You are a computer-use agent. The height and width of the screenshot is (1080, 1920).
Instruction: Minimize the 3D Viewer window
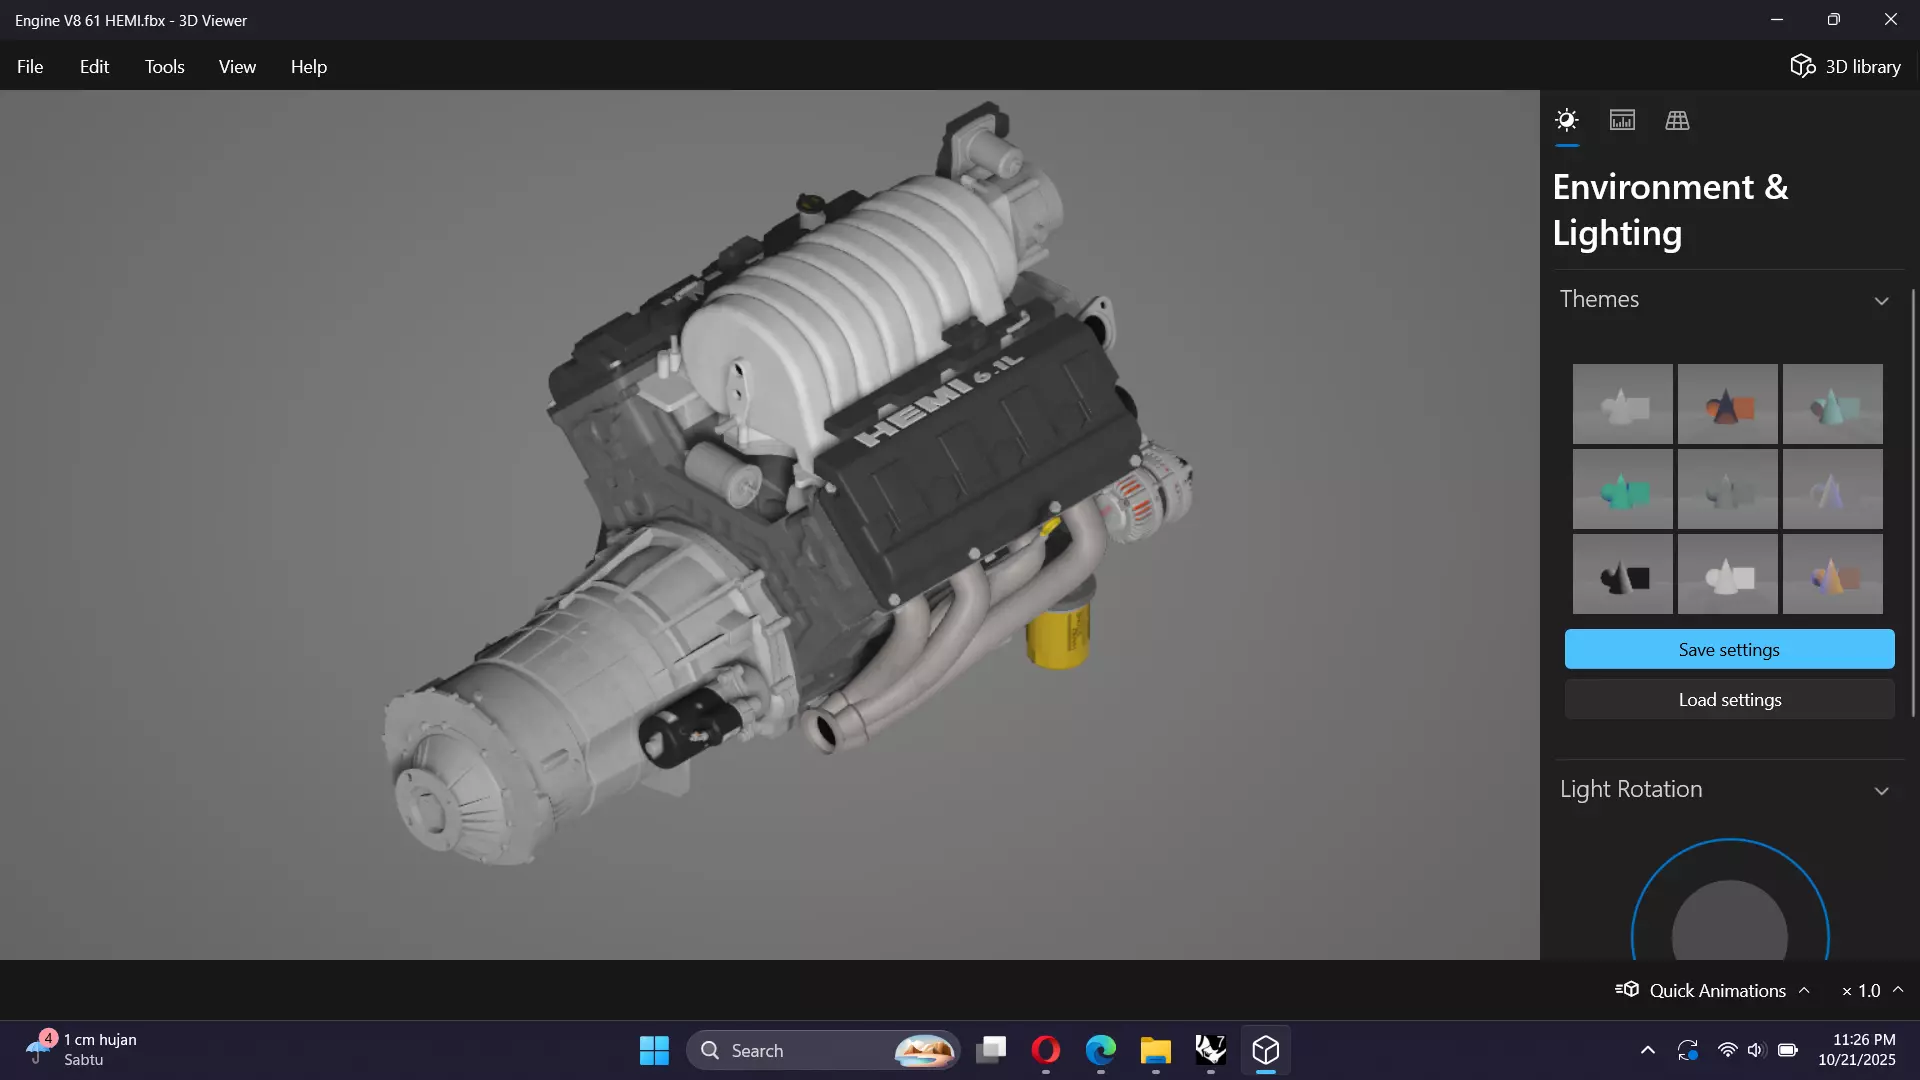pos(1777,19)
